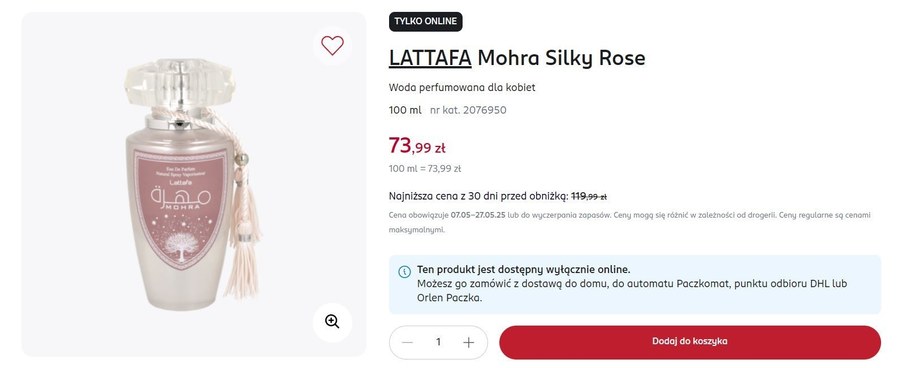This screenshot has width=915, height=368.
Task: Open the LATTAFA brand link
Action: [x=430, y=58]
